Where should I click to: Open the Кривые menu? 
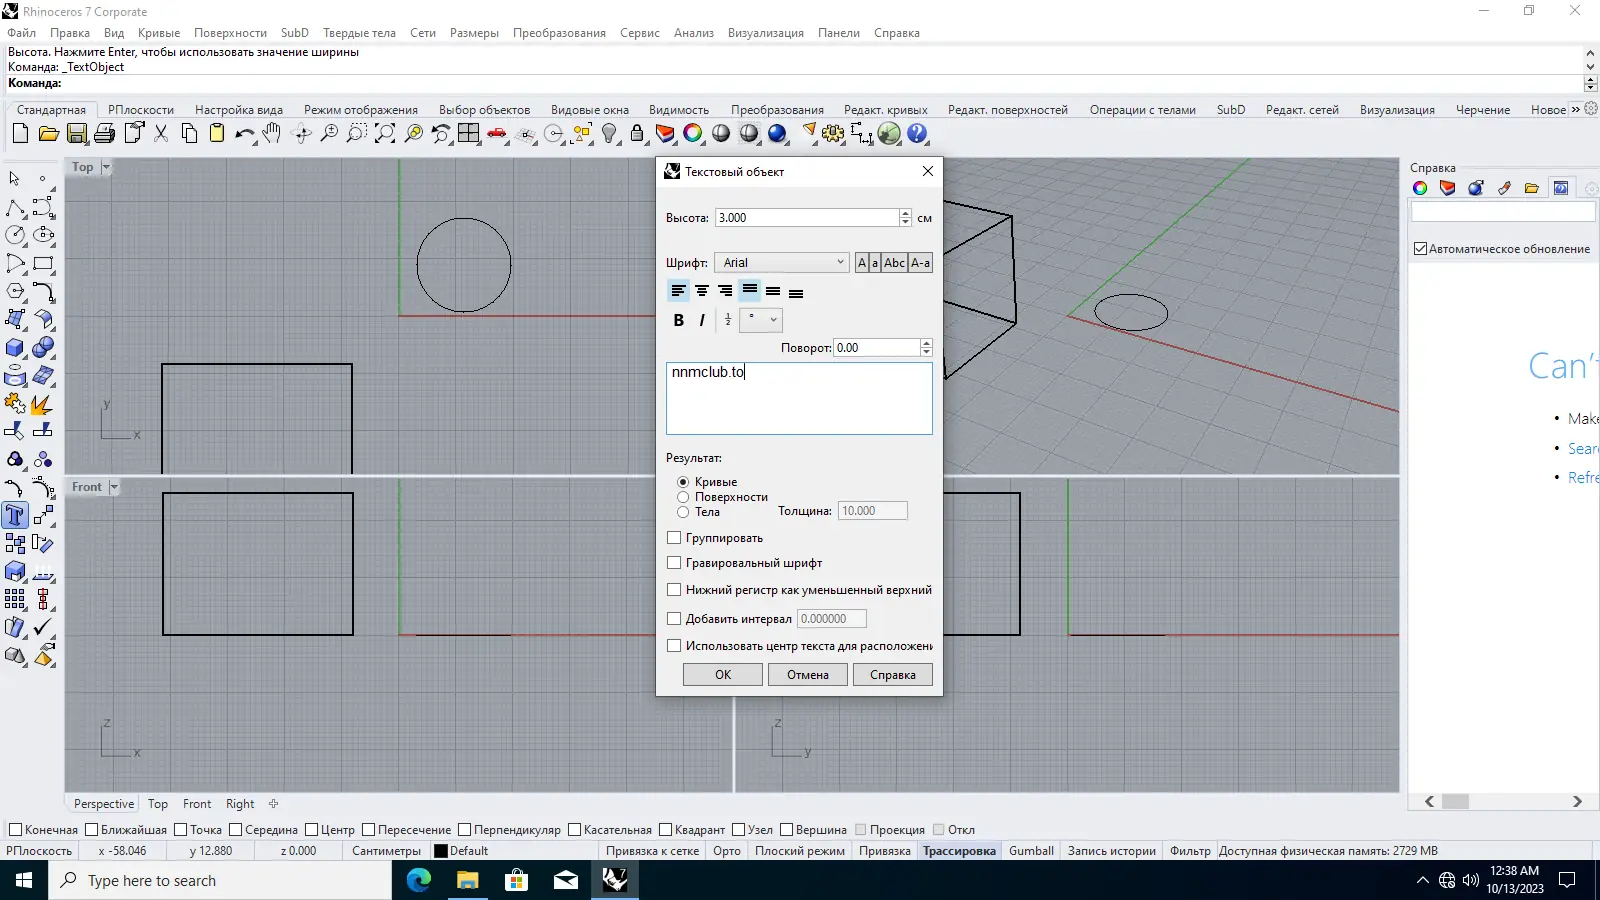click(159, 33)
